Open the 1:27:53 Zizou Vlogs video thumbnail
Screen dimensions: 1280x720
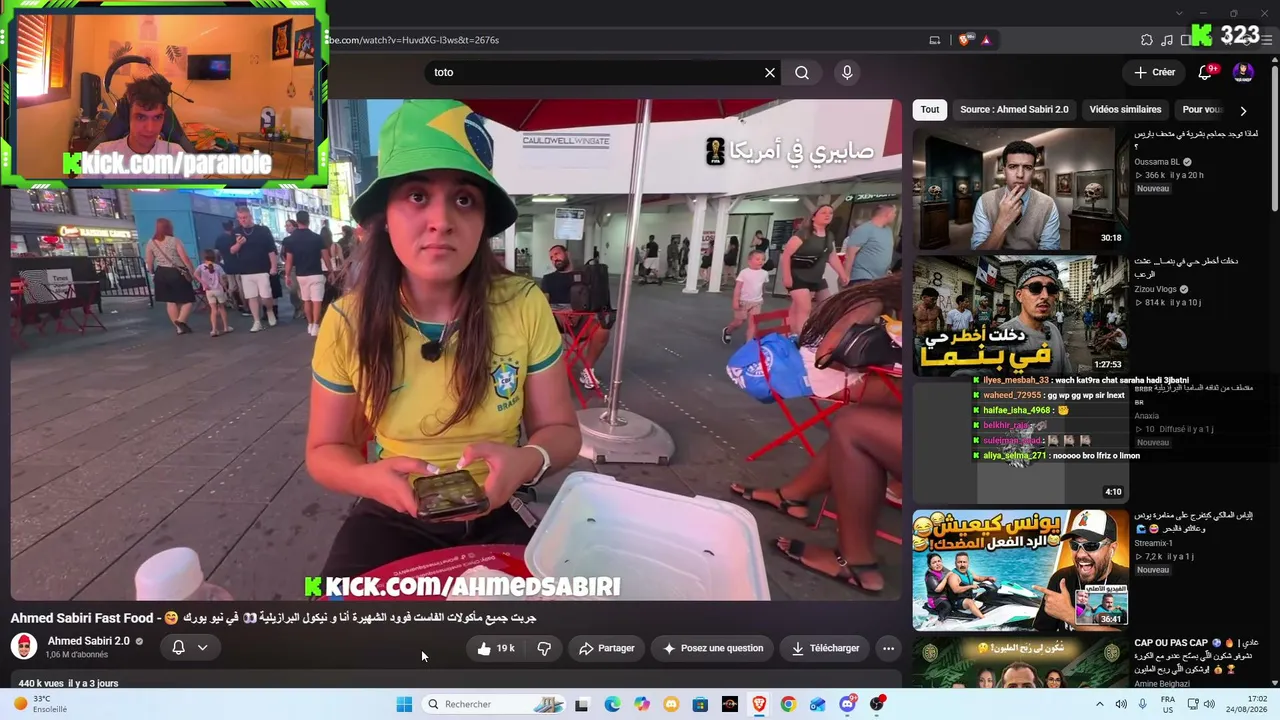pos(1020,315)
